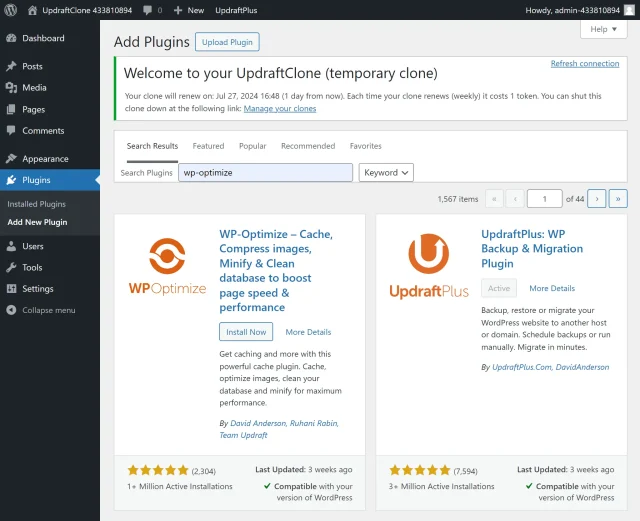Click the Upload Plugin button
This screenshot has width=640, height=521.
[x=227, y=42]
